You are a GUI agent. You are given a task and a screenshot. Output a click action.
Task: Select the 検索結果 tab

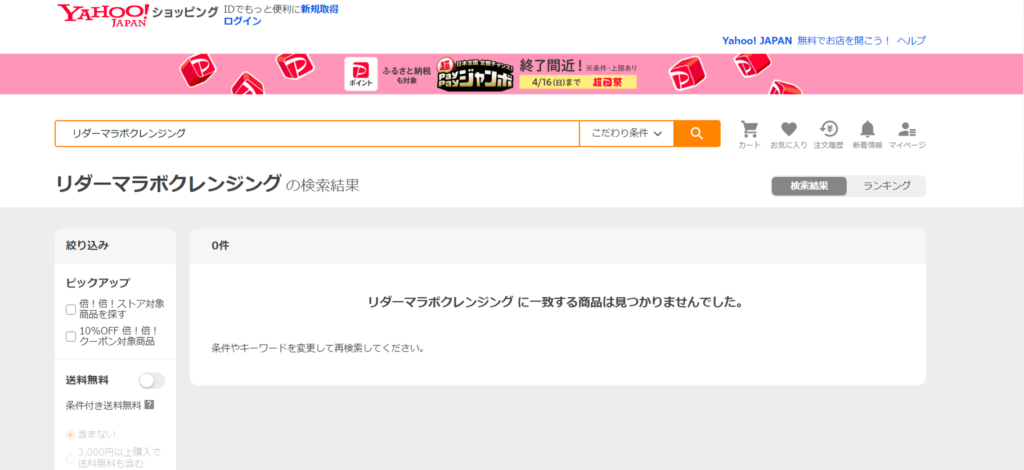coord(809,186)
